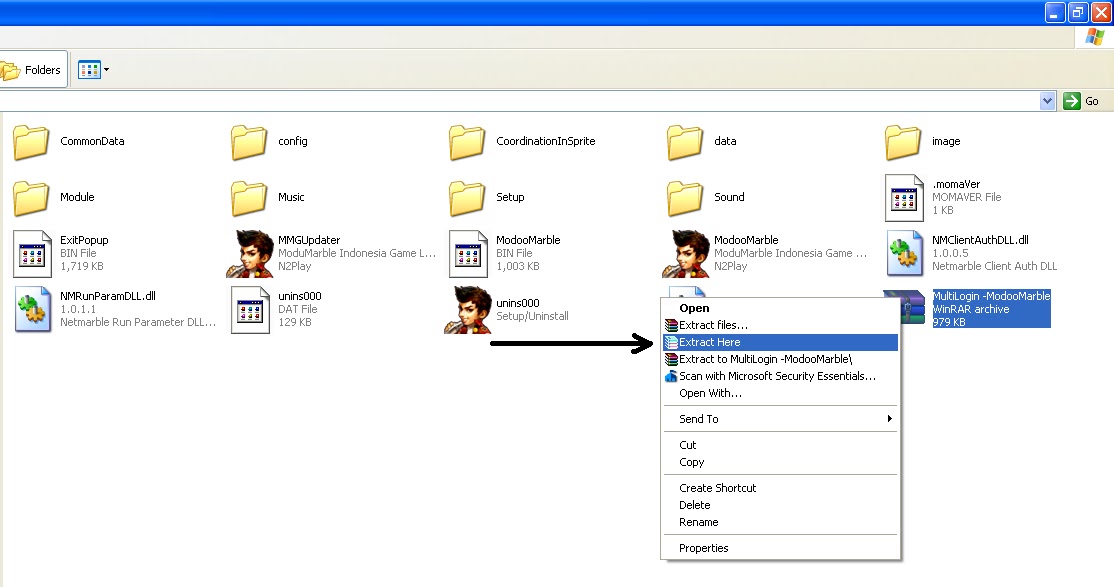Choose Open in the context menu

(780, 308)
